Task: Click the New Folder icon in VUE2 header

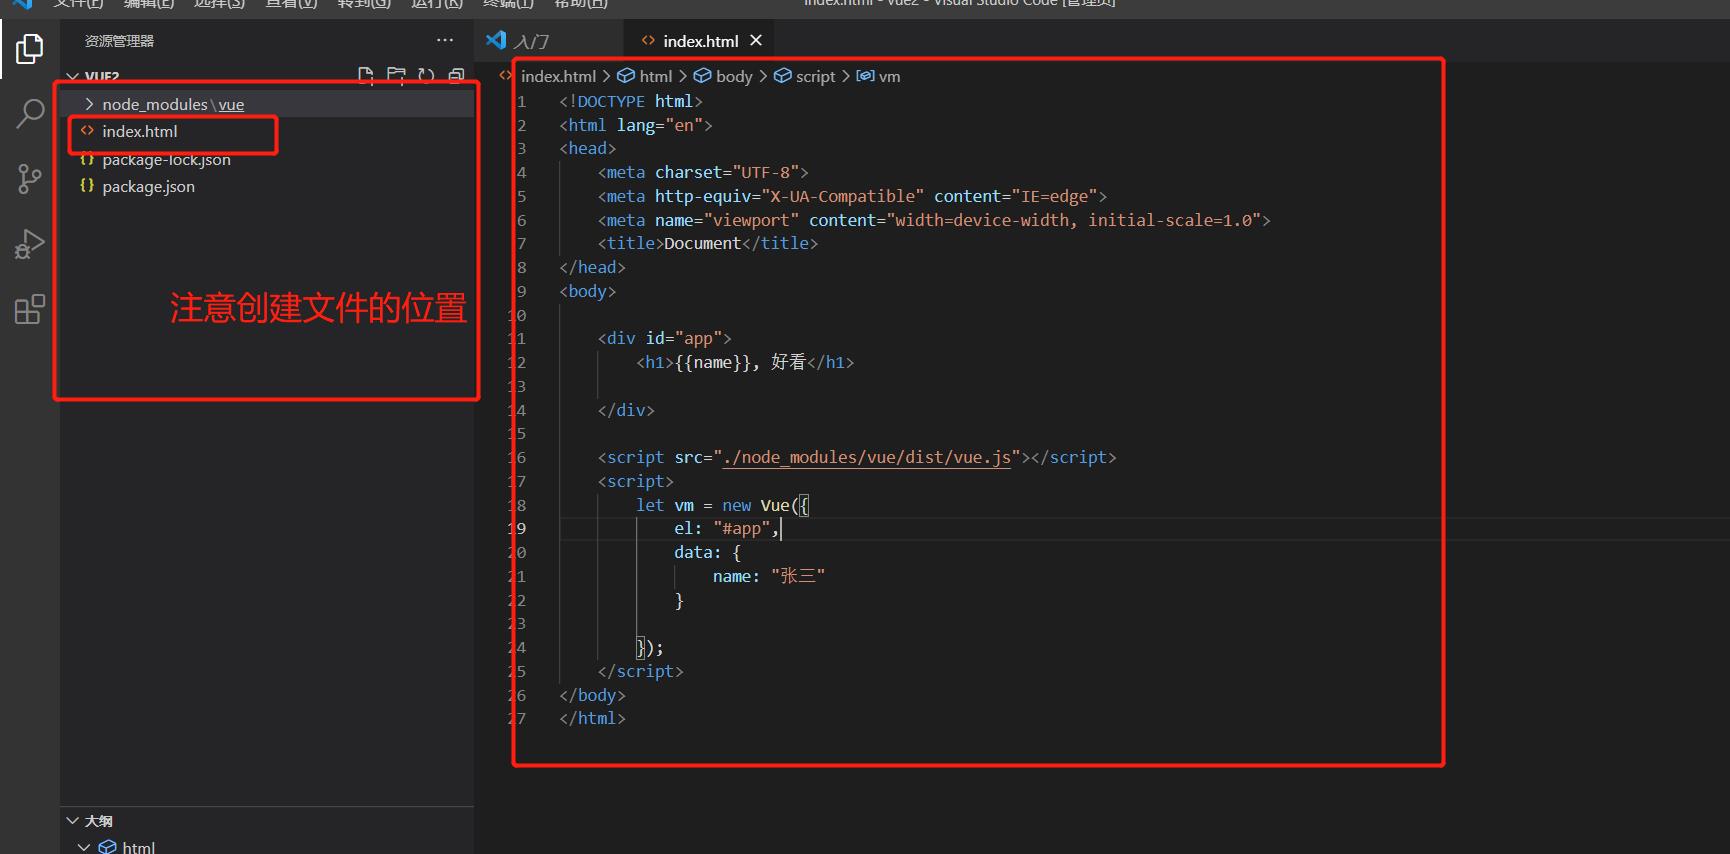Action: [396, 76]
